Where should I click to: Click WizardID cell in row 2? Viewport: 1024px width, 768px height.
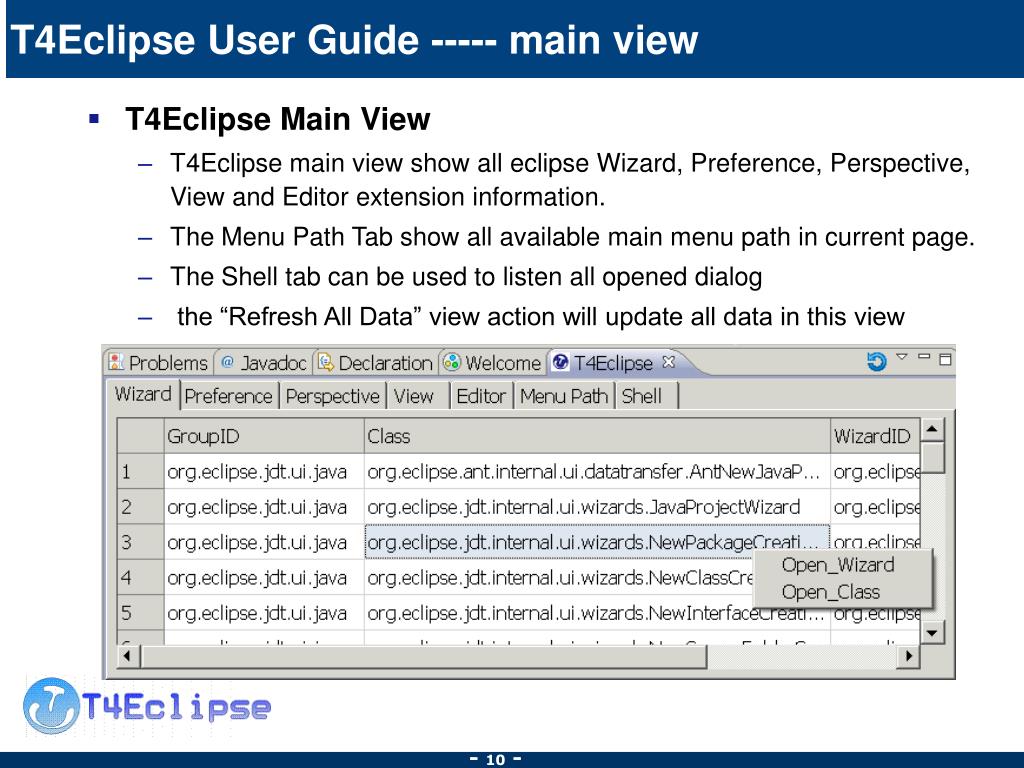pyautogui.click(x=875, y=507)
